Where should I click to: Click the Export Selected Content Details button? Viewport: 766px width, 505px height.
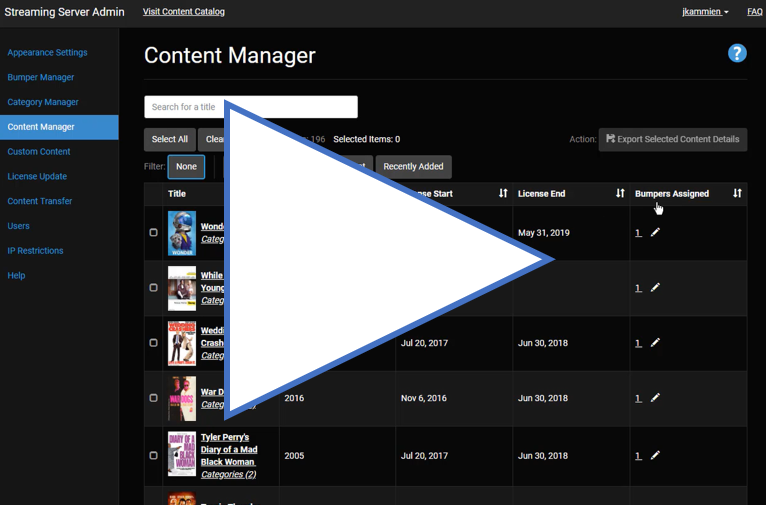[x=672, y=139]
